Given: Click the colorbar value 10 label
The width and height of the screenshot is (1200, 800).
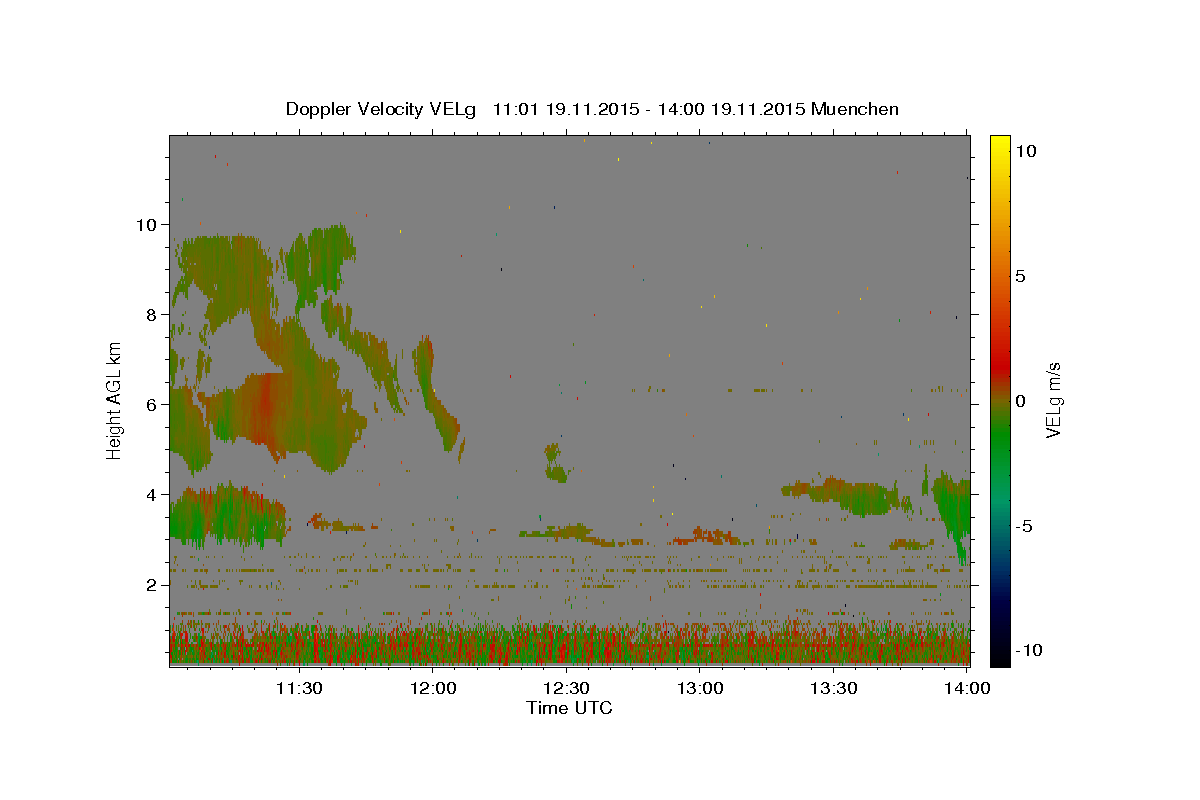Looking at the screenshot, I should (1025, 151).
